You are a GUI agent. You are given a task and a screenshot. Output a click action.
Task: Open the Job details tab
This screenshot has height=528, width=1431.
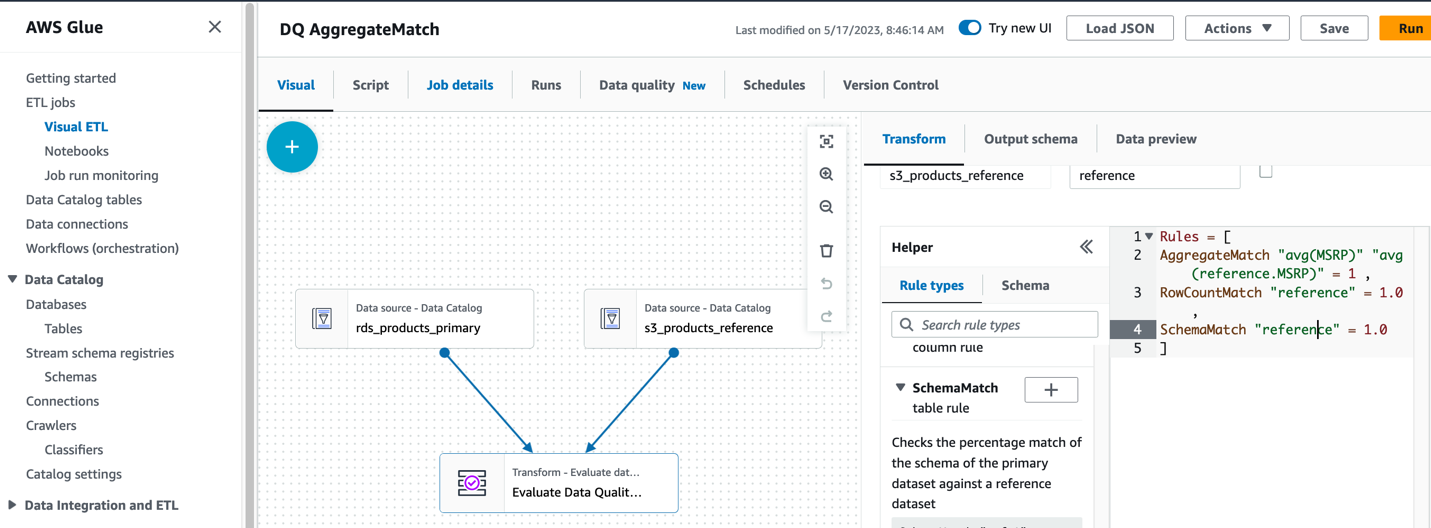click(x=460, y=85)
